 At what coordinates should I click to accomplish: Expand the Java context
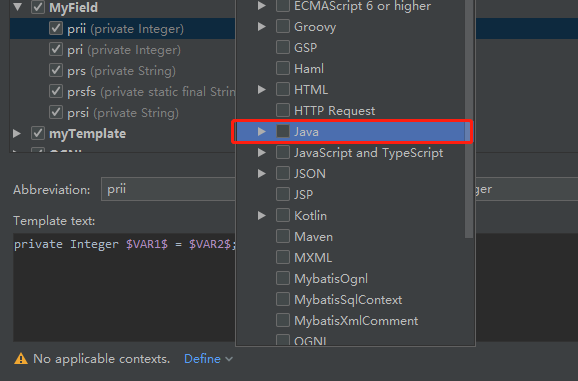(x=262, y=132)
